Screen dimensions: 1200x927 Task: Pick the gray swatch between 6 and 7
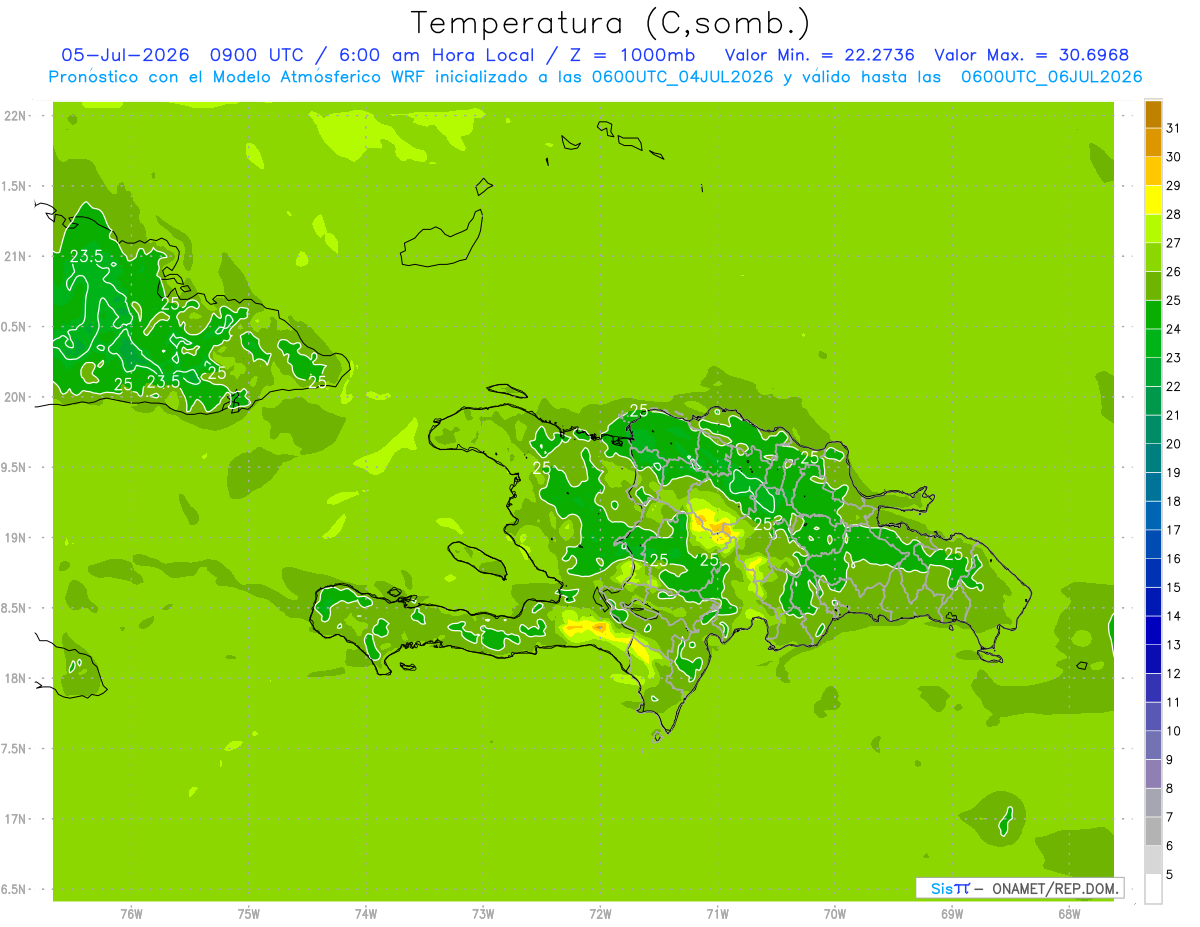1153,832
